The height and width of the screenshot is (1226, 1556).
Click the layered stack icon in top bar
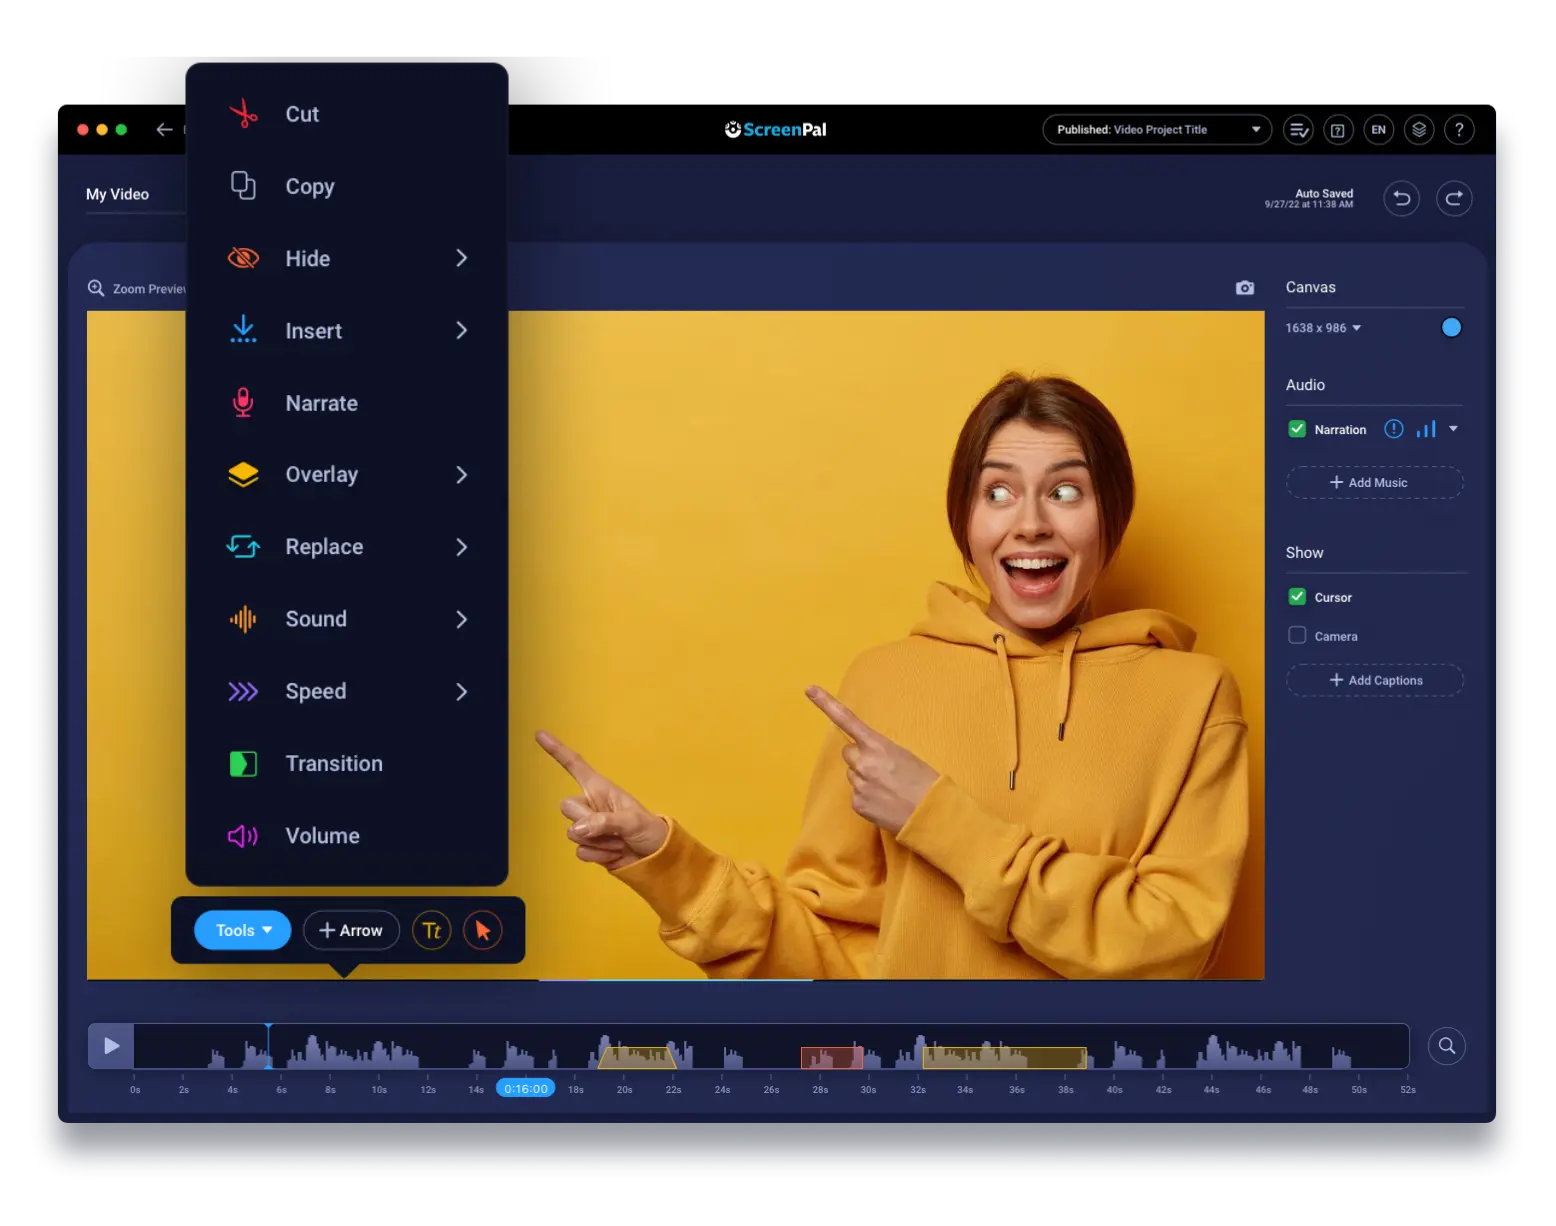click(x=1419, y=129)
